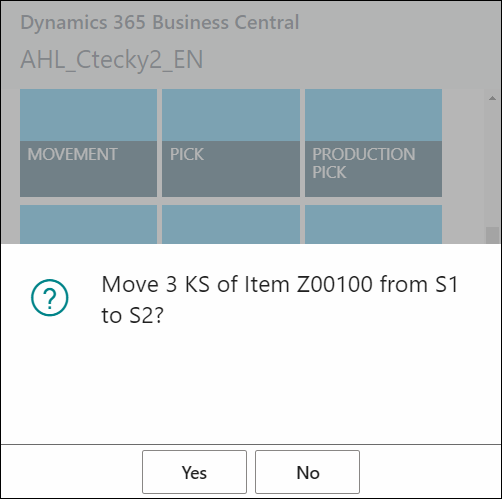Click the scroll up arrow
The image size is (502, 499).
pos(492,98)
